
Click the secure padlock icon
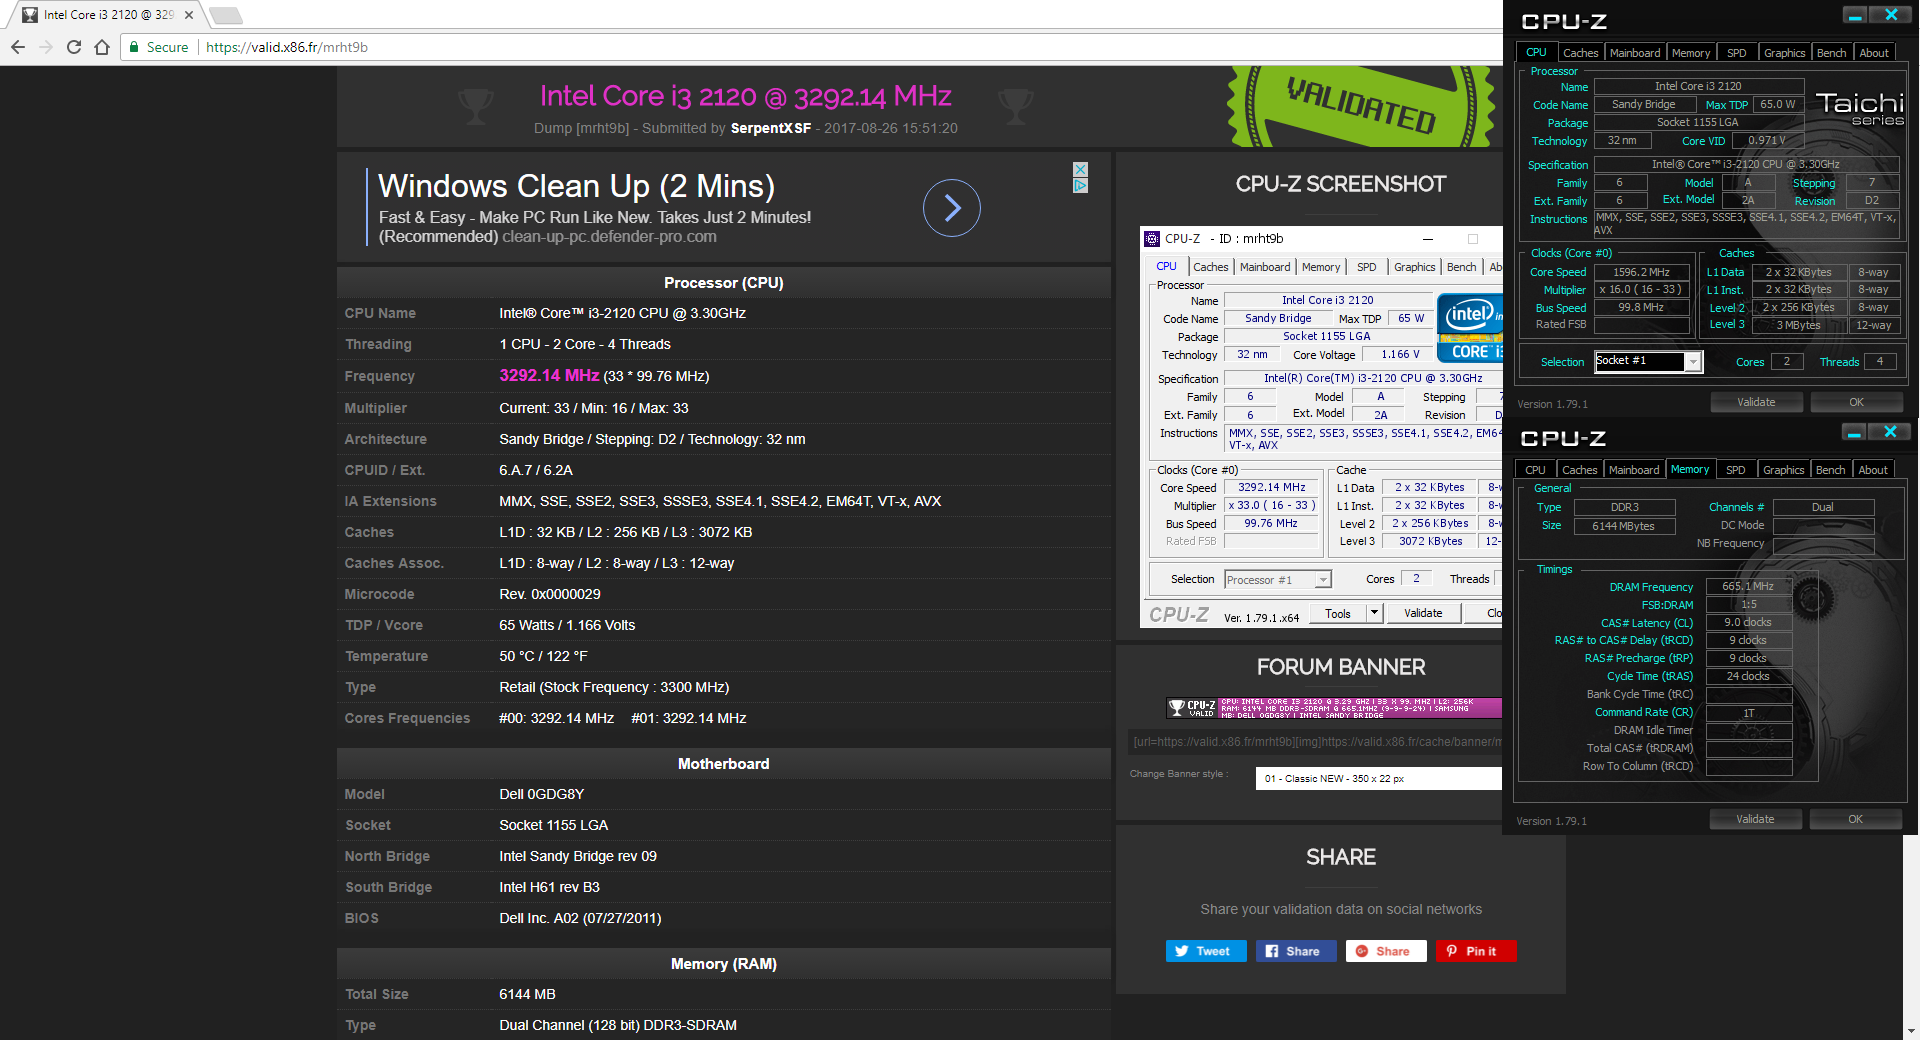click(134, 47)
